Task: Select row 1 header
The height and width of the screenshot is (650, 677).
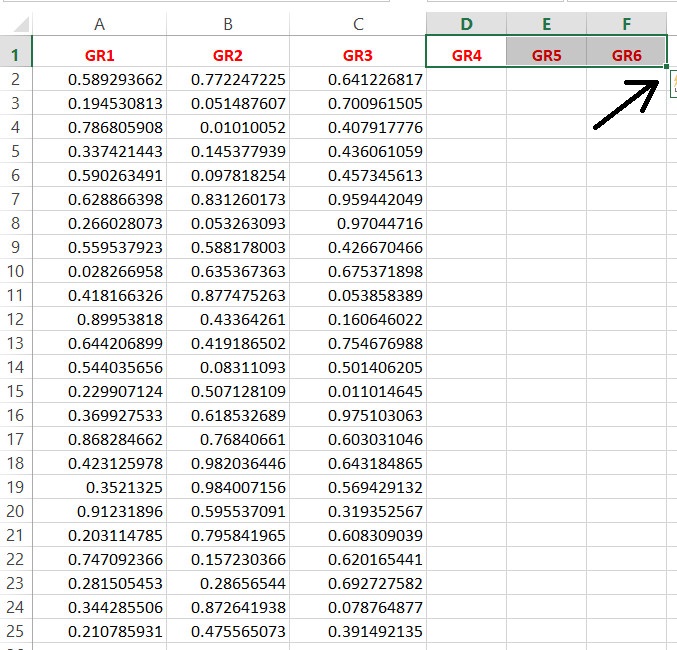Action: [16, 55]
